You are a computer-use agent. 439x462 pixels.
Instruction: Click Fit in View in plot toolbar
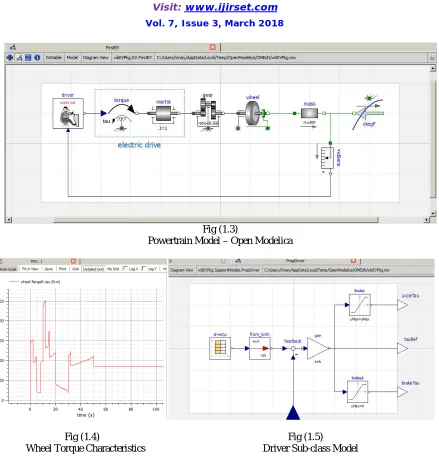tap(30, 269)
